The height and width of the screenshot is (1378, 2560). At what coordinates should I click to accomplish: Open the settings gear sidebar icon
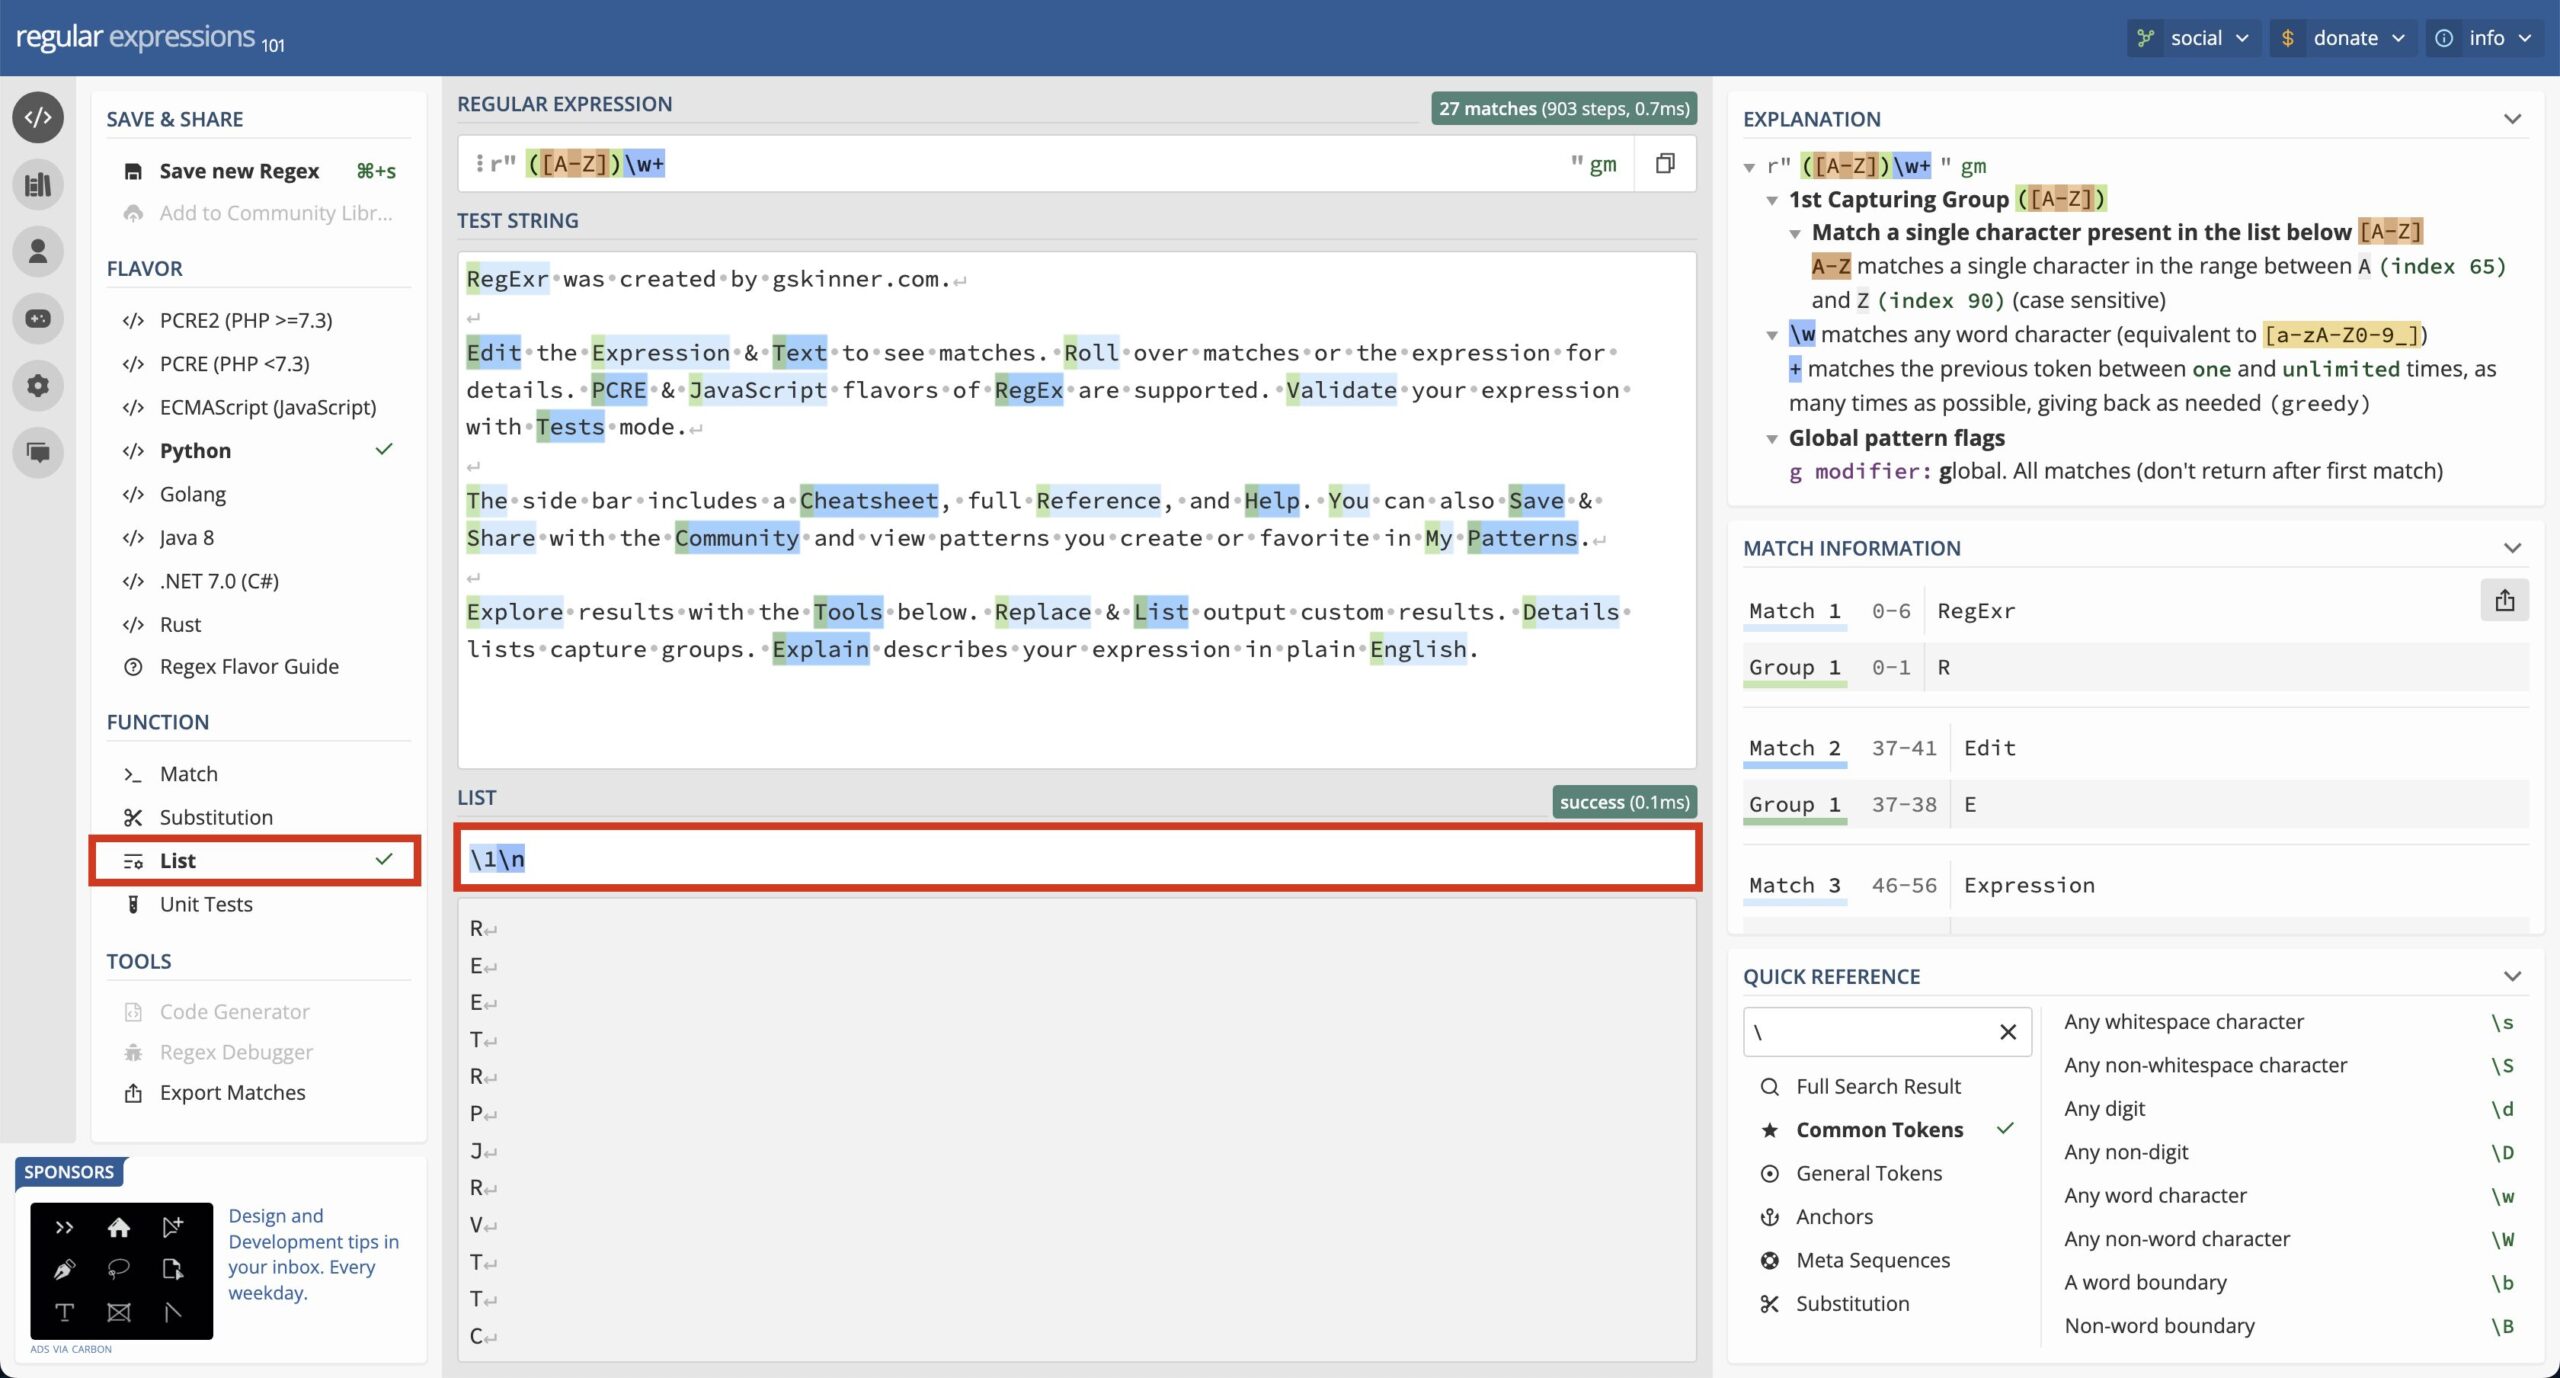click(38, 385)
